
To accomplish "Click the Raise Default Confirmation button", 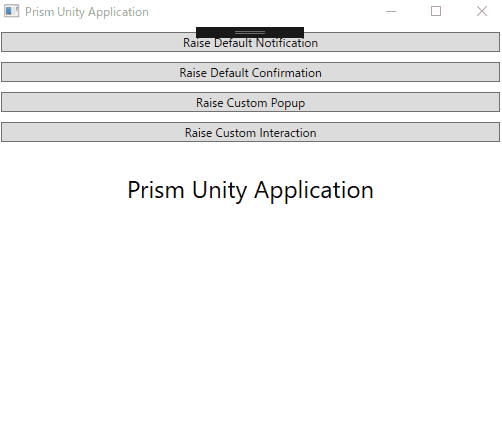I will [x=250, y=72].
